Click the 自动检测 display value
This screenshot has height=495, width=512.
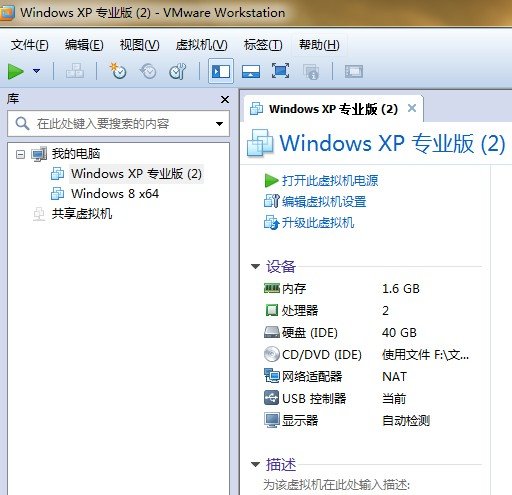click(406, 421)
